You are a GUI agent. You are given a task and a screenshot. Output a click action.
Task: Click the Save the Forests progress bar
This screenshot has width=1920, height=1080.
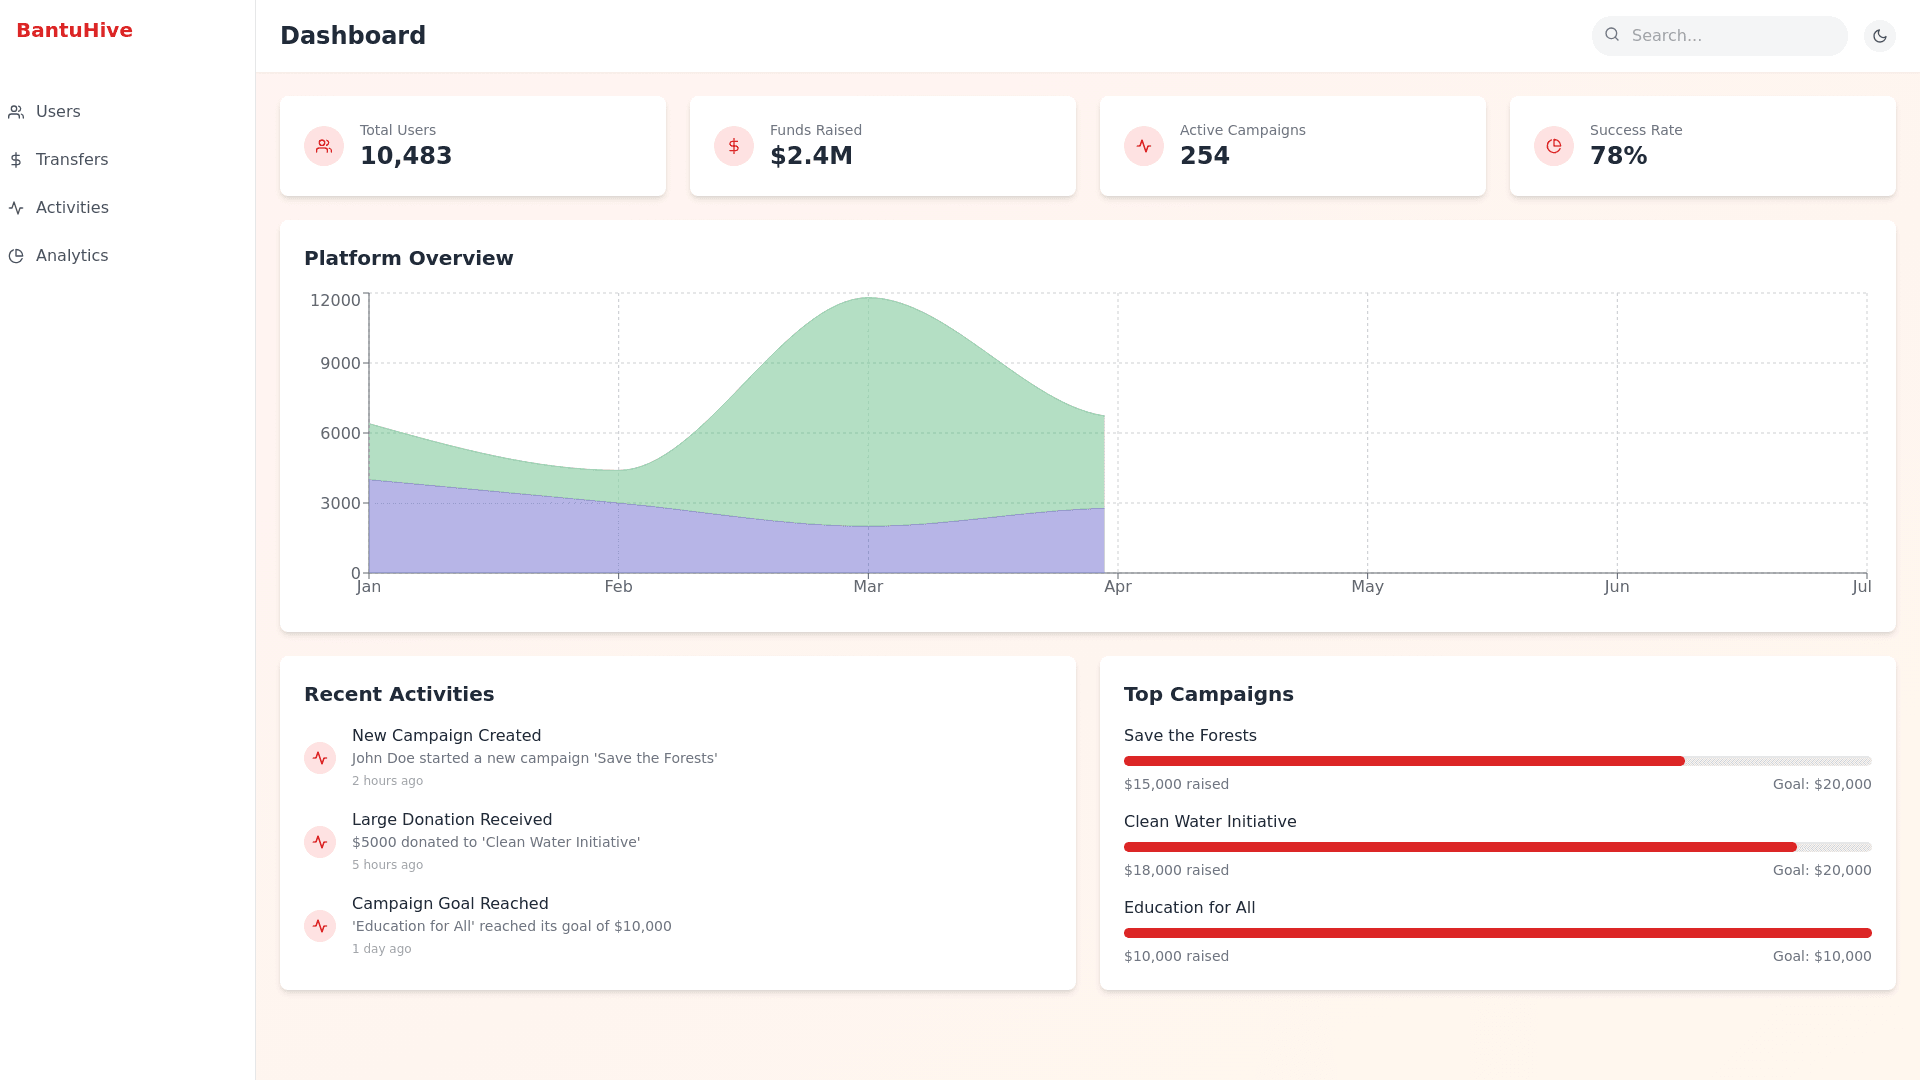(x=1497, y=761)
